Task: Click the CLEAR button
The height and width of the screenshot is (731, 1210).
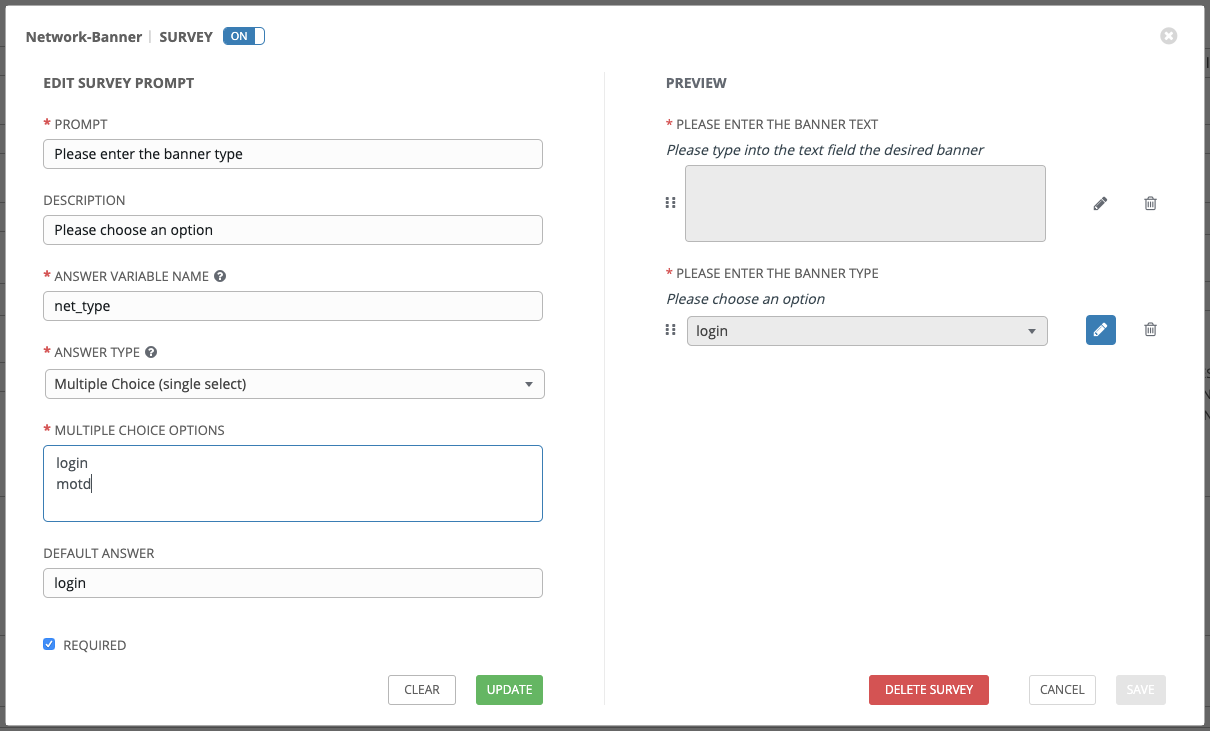Action: (422, 690)
